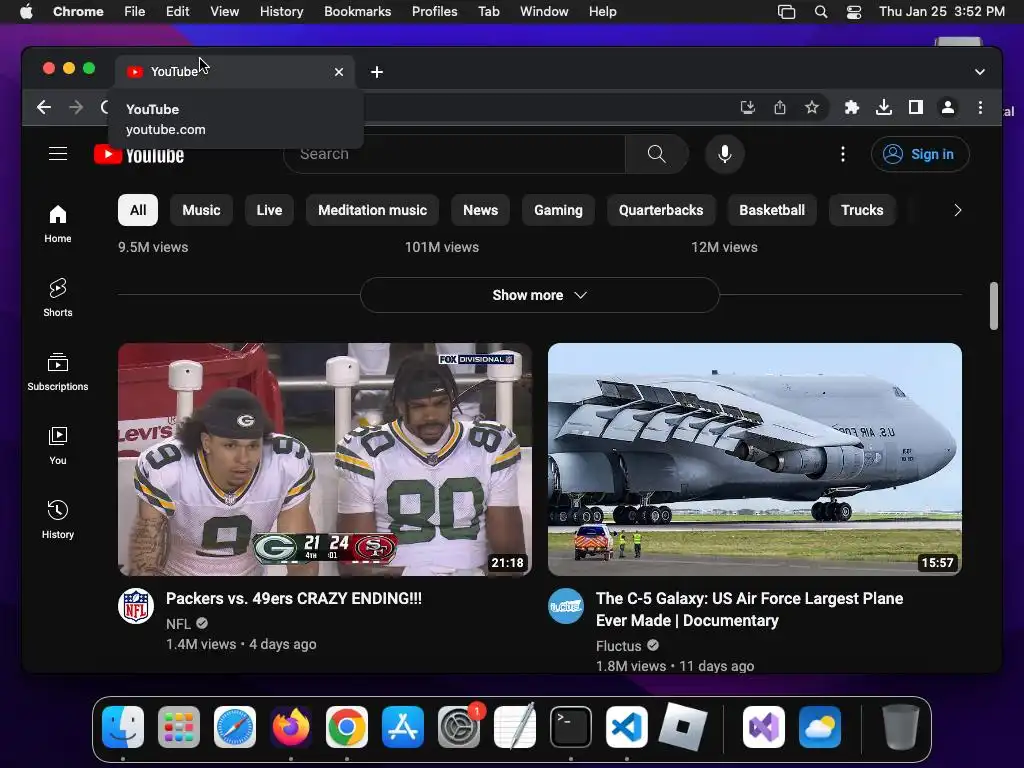Select the Gaming filter chip

(x=558, y=210)
